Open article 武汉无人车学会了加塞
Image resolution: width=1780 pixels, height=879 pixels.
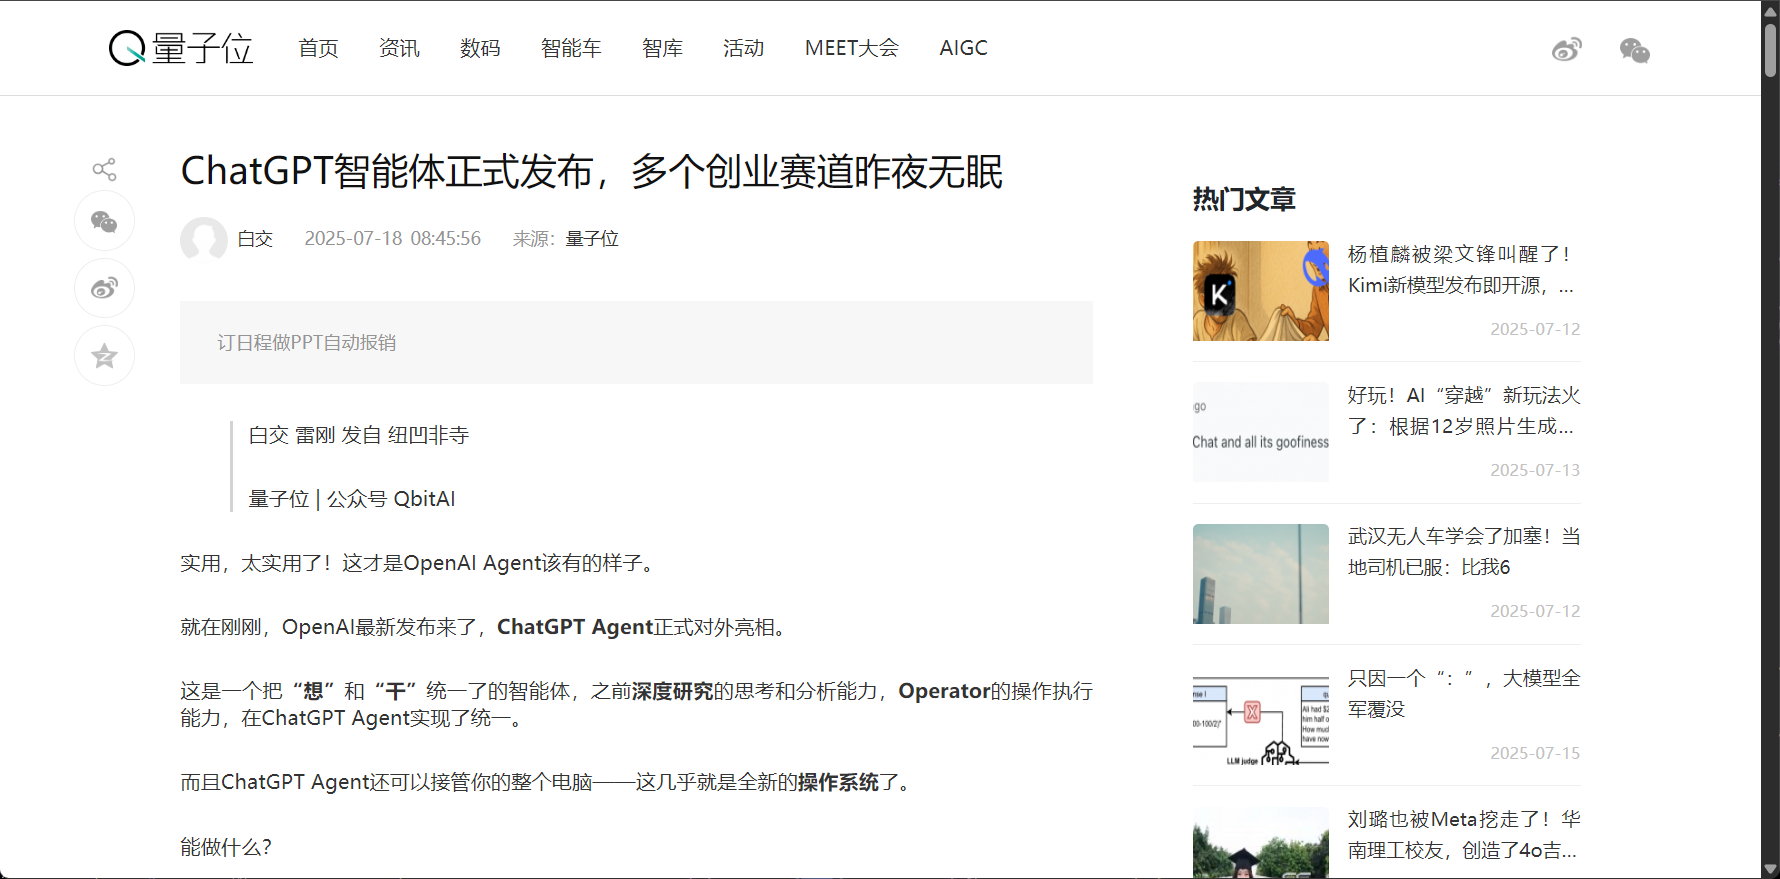click(1464, 552)
